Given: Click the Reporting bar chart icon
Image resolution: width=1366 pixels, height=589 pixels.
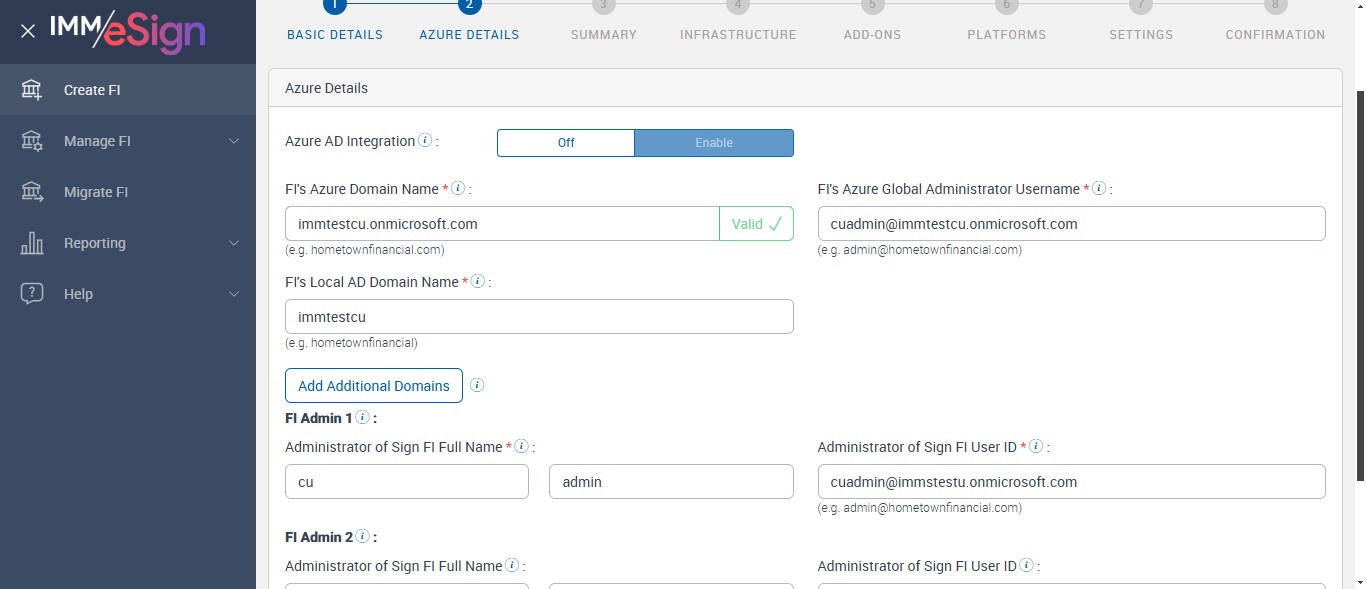Looking at the screenshot, I should (x=32, y=243).
